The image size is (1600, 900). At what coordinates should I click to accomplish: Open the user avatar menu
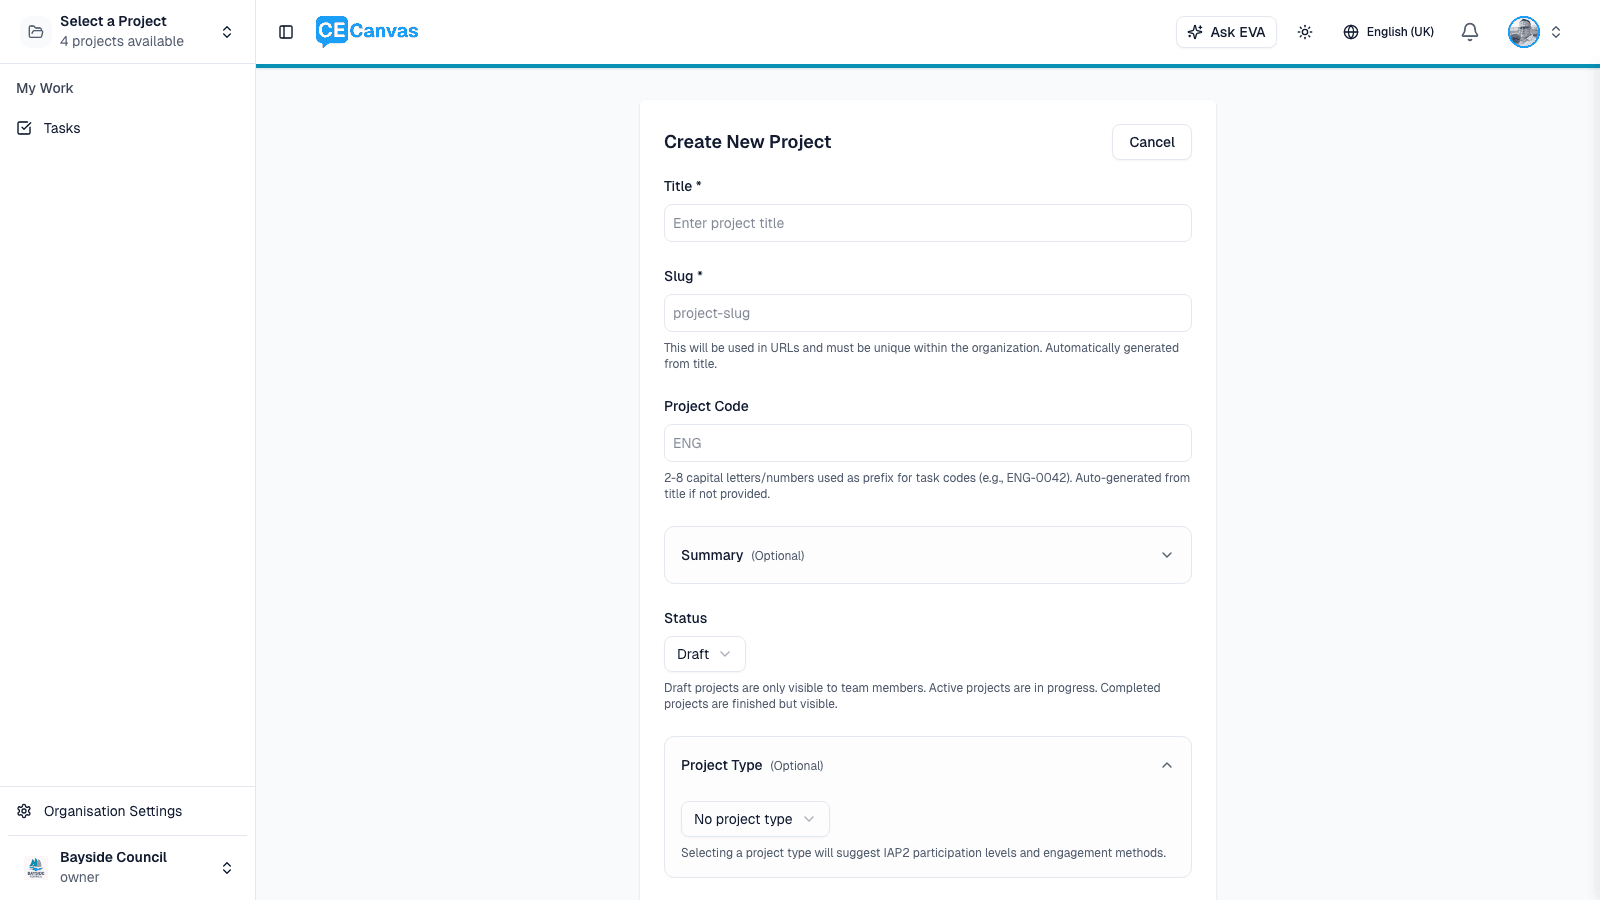point(1523,31)
